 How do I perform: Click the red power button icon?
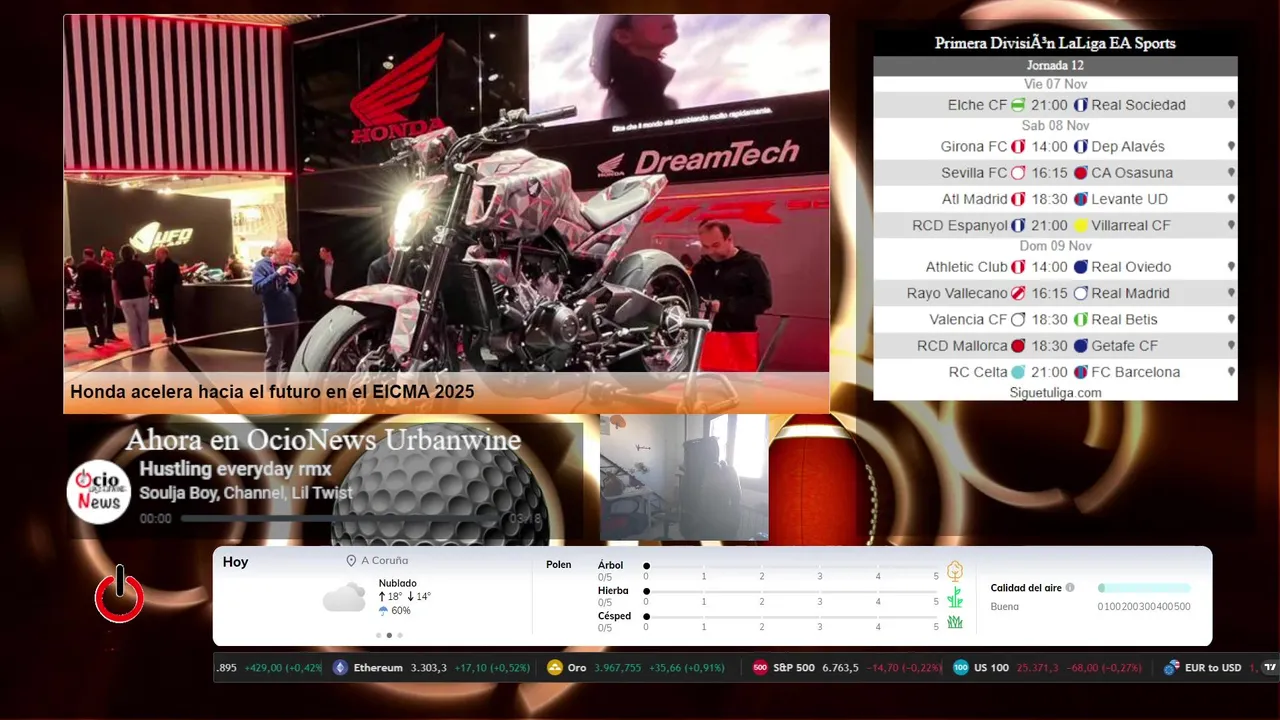coord(120,595)
